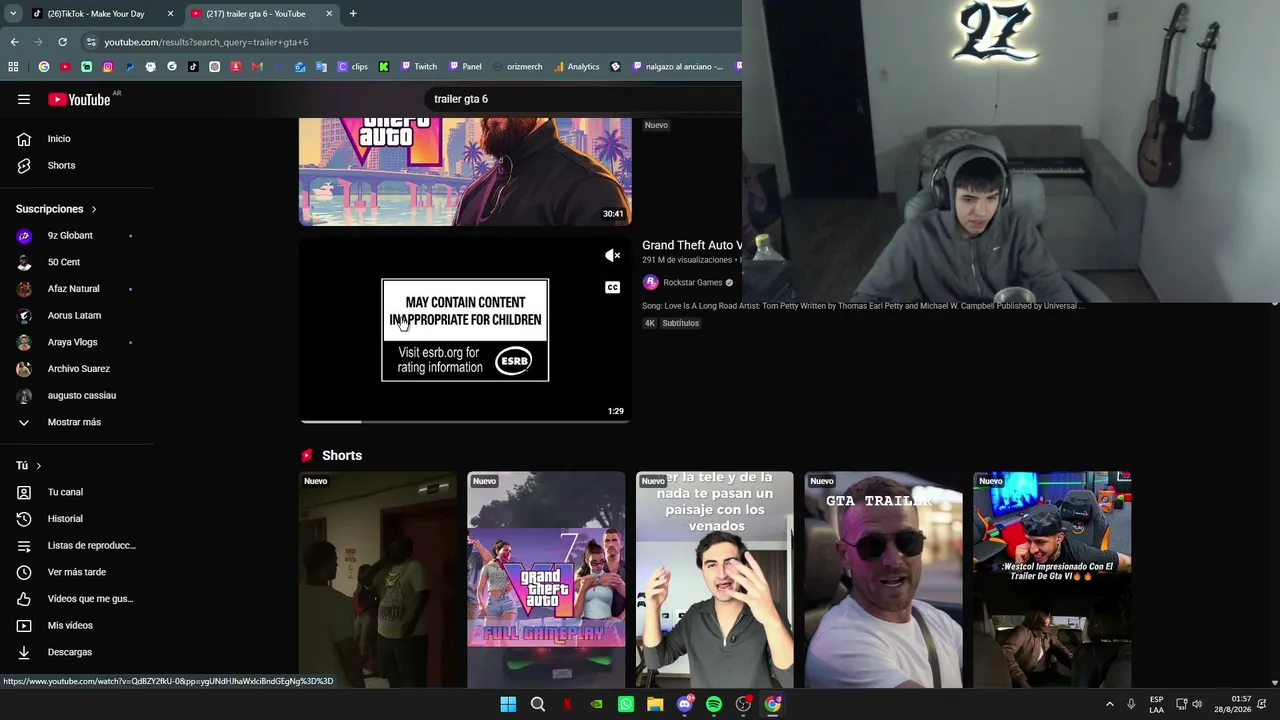Show hidden system tray icons
This screenshot has width=1280, height=720.
click(x=1109, y=704)
